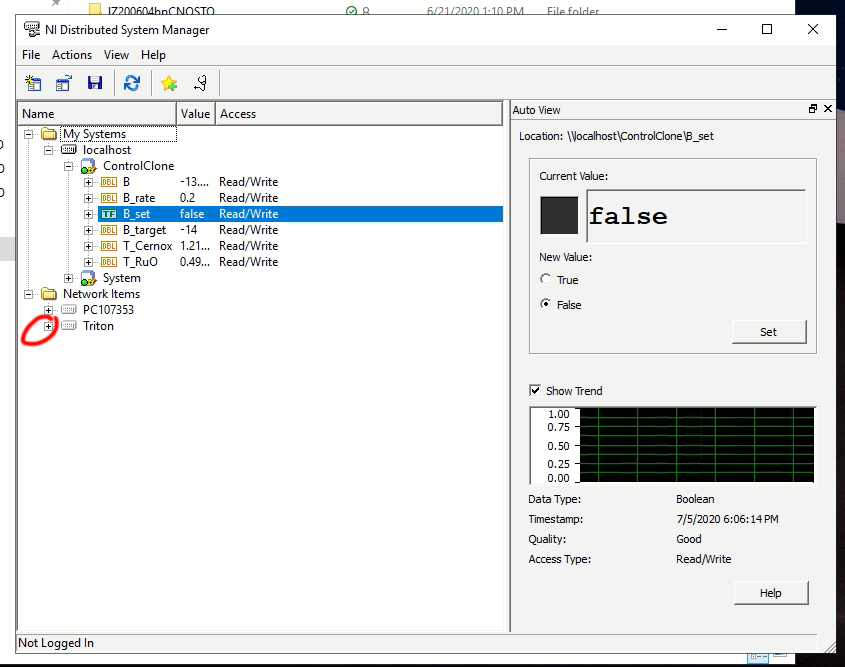The height and width of the screenshot is (667, 845).
Task: Collapse the Network Items node
Action: [29, 294]
